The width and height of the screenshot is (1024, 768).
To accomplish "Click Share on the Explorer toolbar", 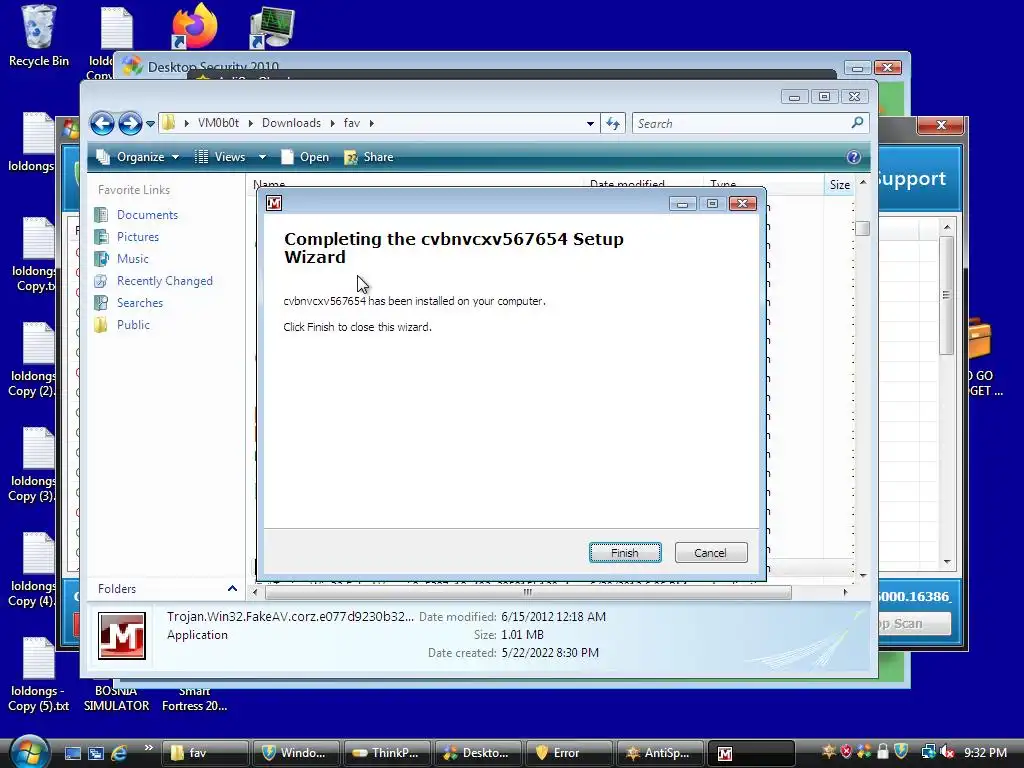I will pos(369,157).
